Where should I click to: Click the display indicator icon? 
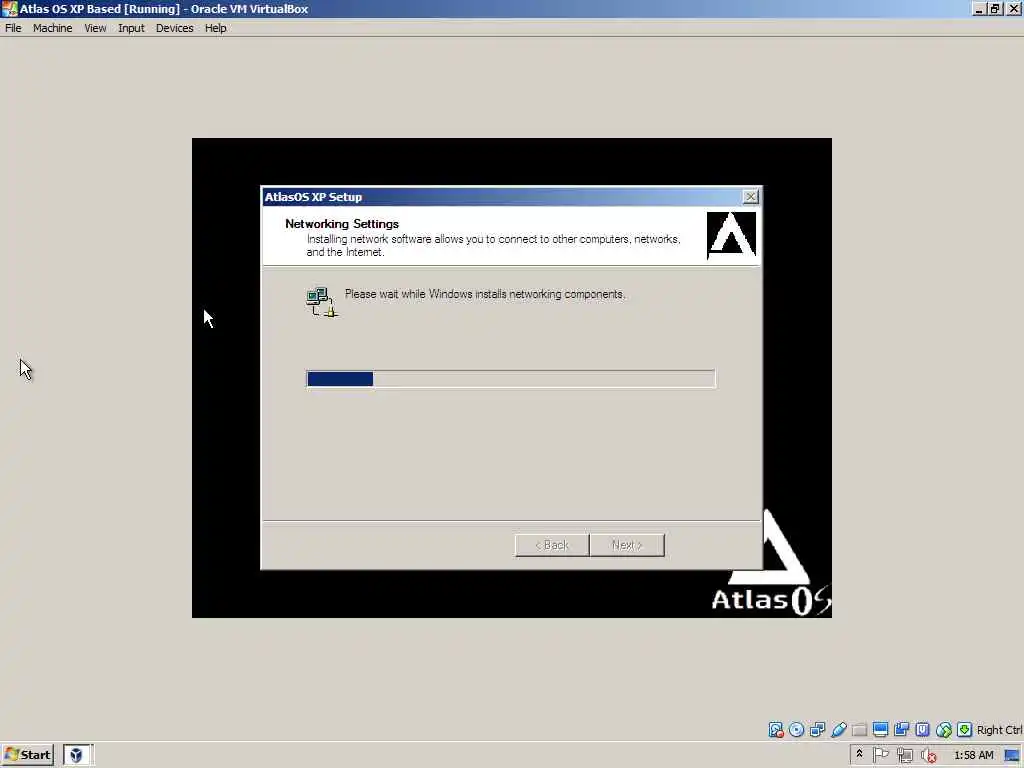click(x=880, y=729)
